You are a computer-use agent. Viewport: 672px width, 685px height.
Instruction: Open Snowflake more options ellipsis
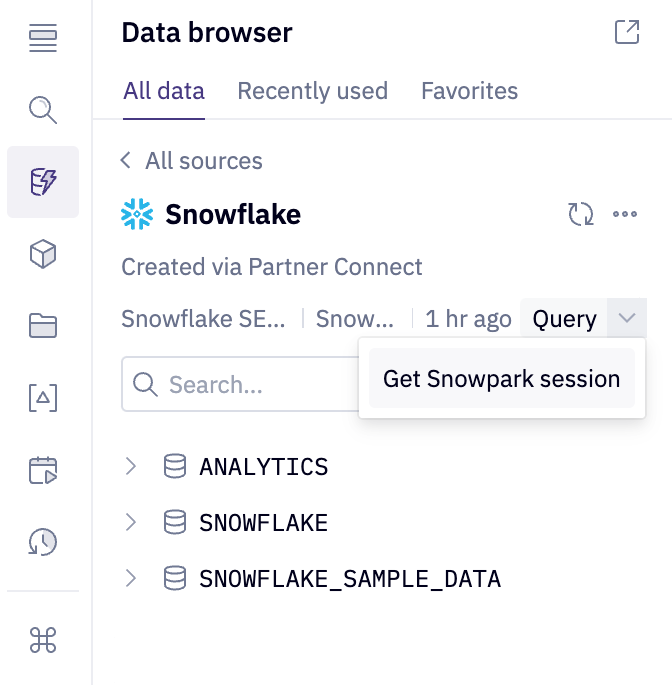(x=625, y=214)
